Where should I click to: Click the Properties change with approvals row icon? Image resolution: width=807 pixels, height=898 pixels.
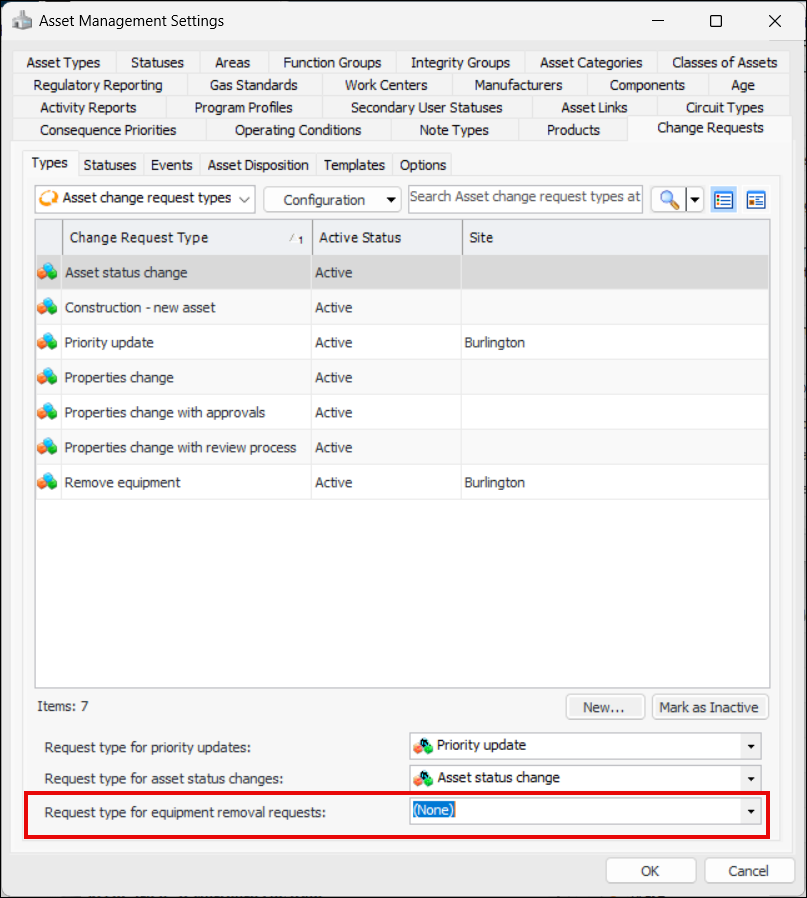pyautogui.click(x=48, y=412)
